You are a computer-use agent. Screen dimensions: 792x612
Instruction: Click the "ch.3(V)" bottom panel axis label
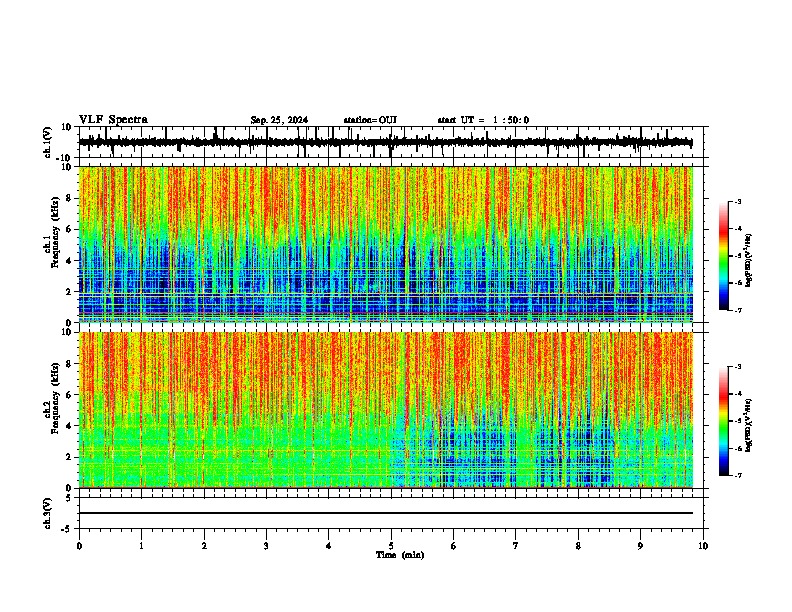pyautogui.click(x=48, y=514)
